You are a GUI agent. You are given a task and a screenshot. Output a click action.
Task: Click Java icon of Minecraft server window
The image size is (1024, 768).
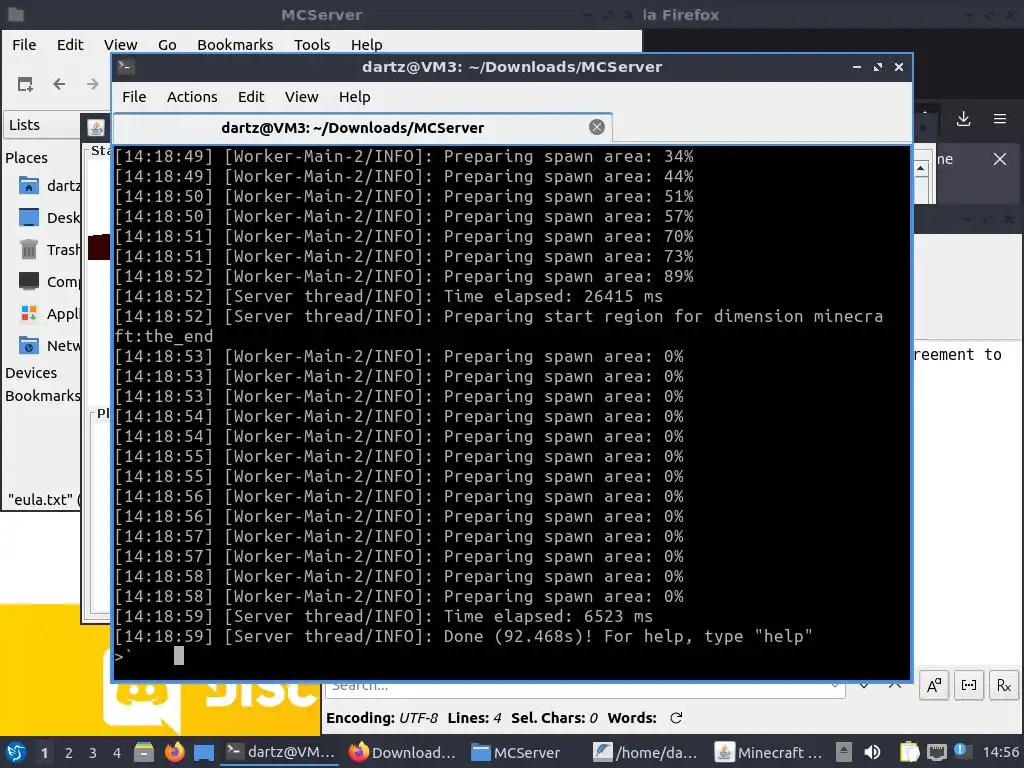pos(96,128)
